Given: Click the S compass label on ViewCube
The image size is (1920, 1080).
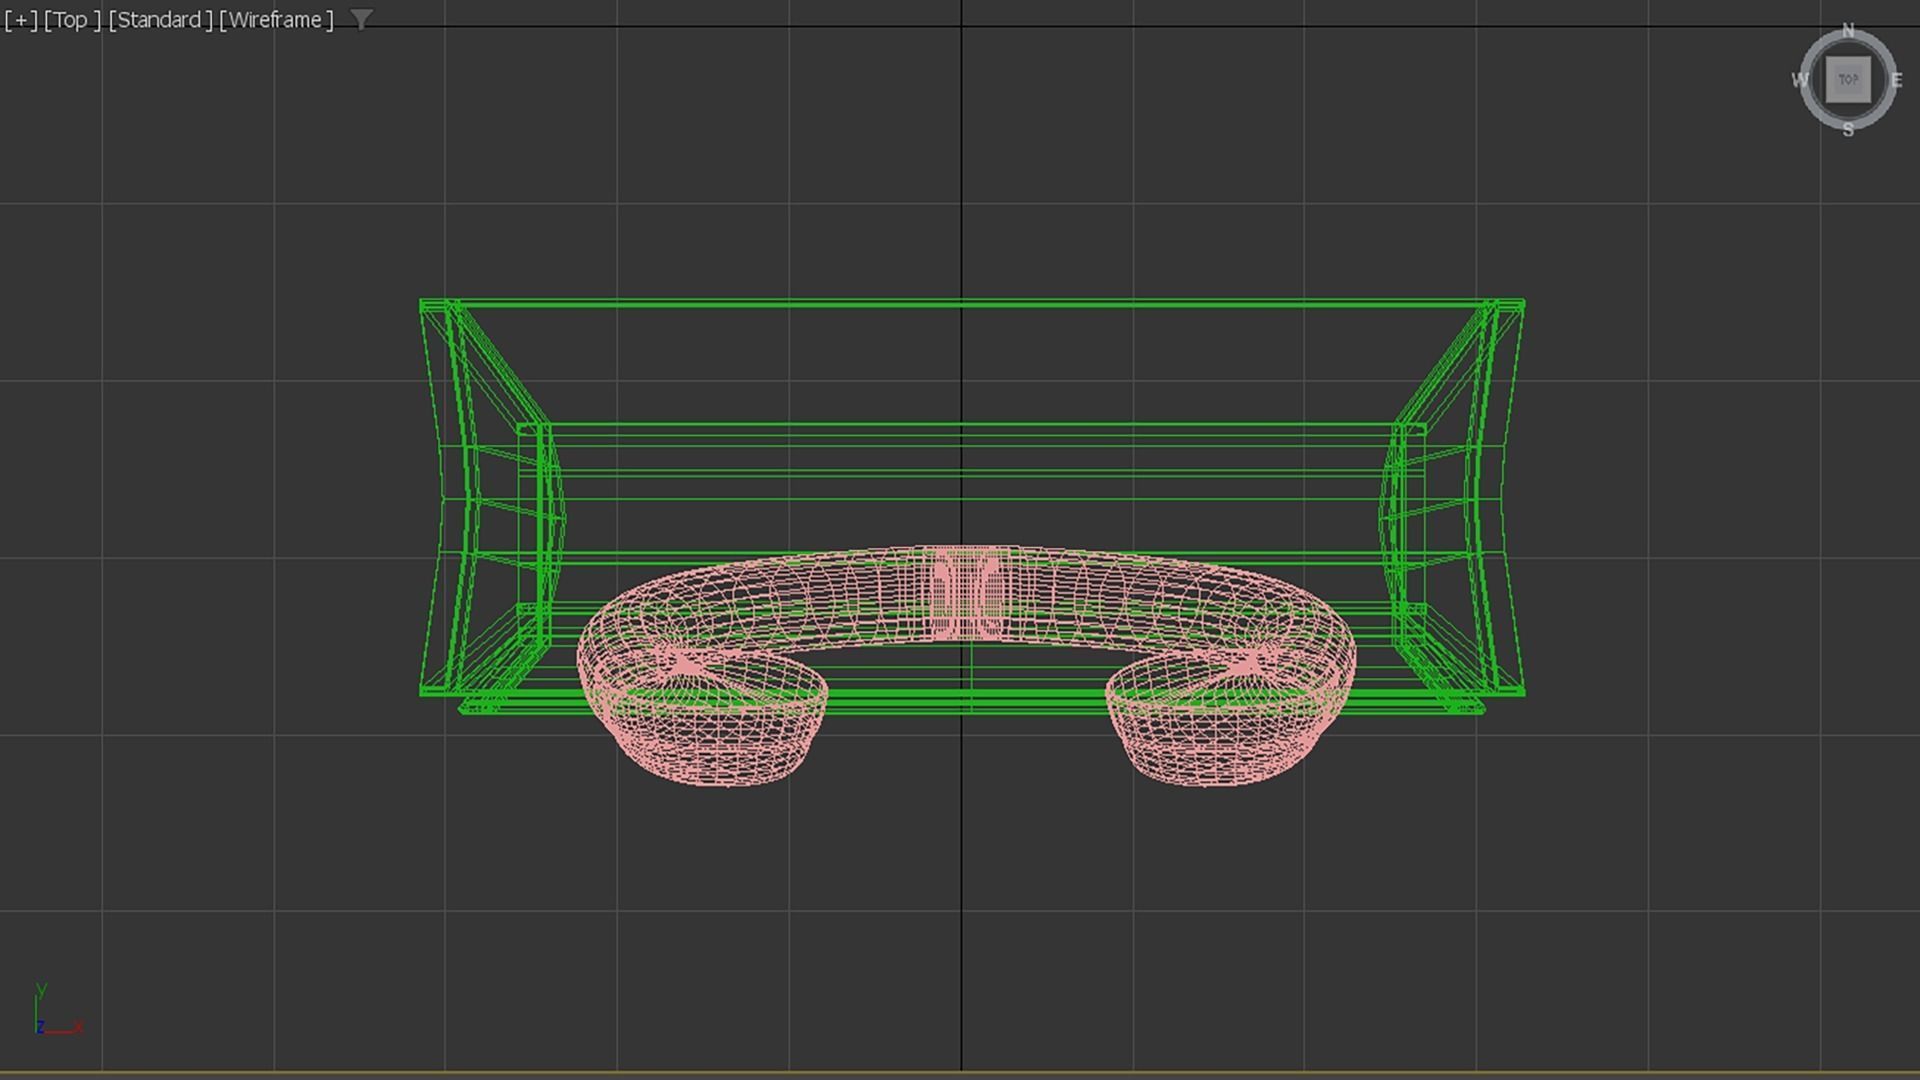Looking at the screenshot, I should [x=1848, y=130].
